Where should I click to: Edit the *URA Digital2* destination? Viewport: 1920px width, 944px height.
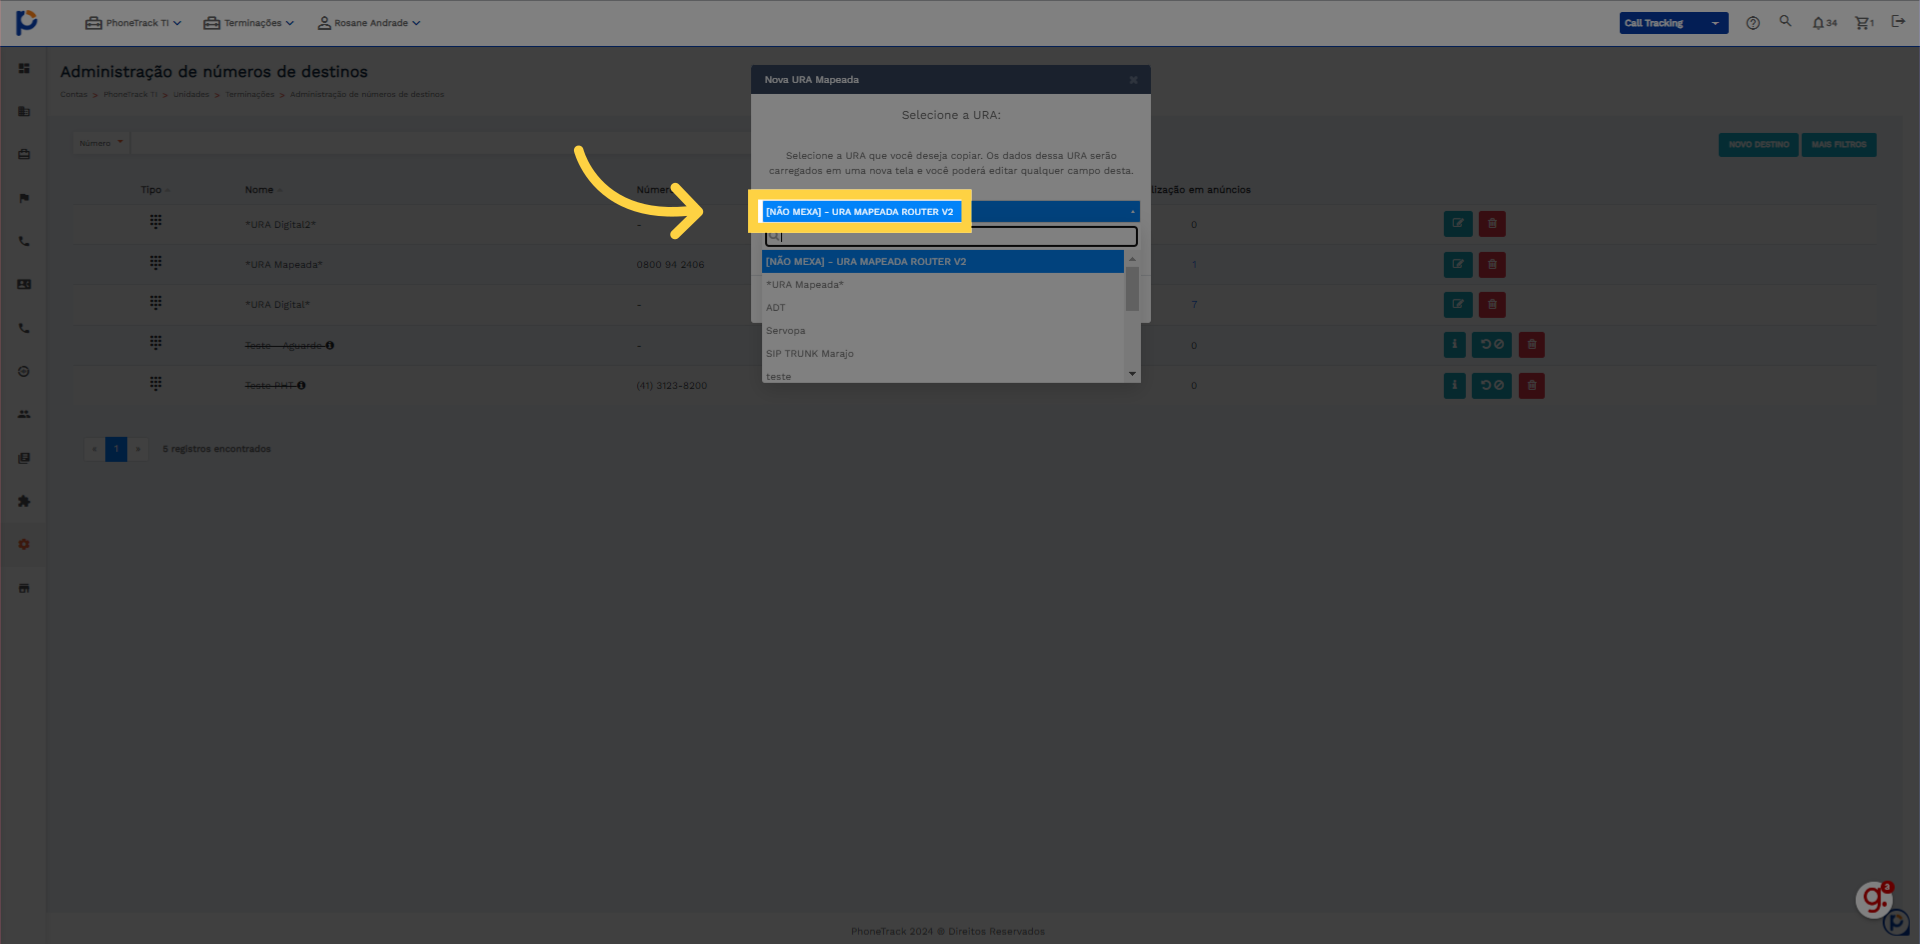pyautogui.click(x=1458, y=224)
